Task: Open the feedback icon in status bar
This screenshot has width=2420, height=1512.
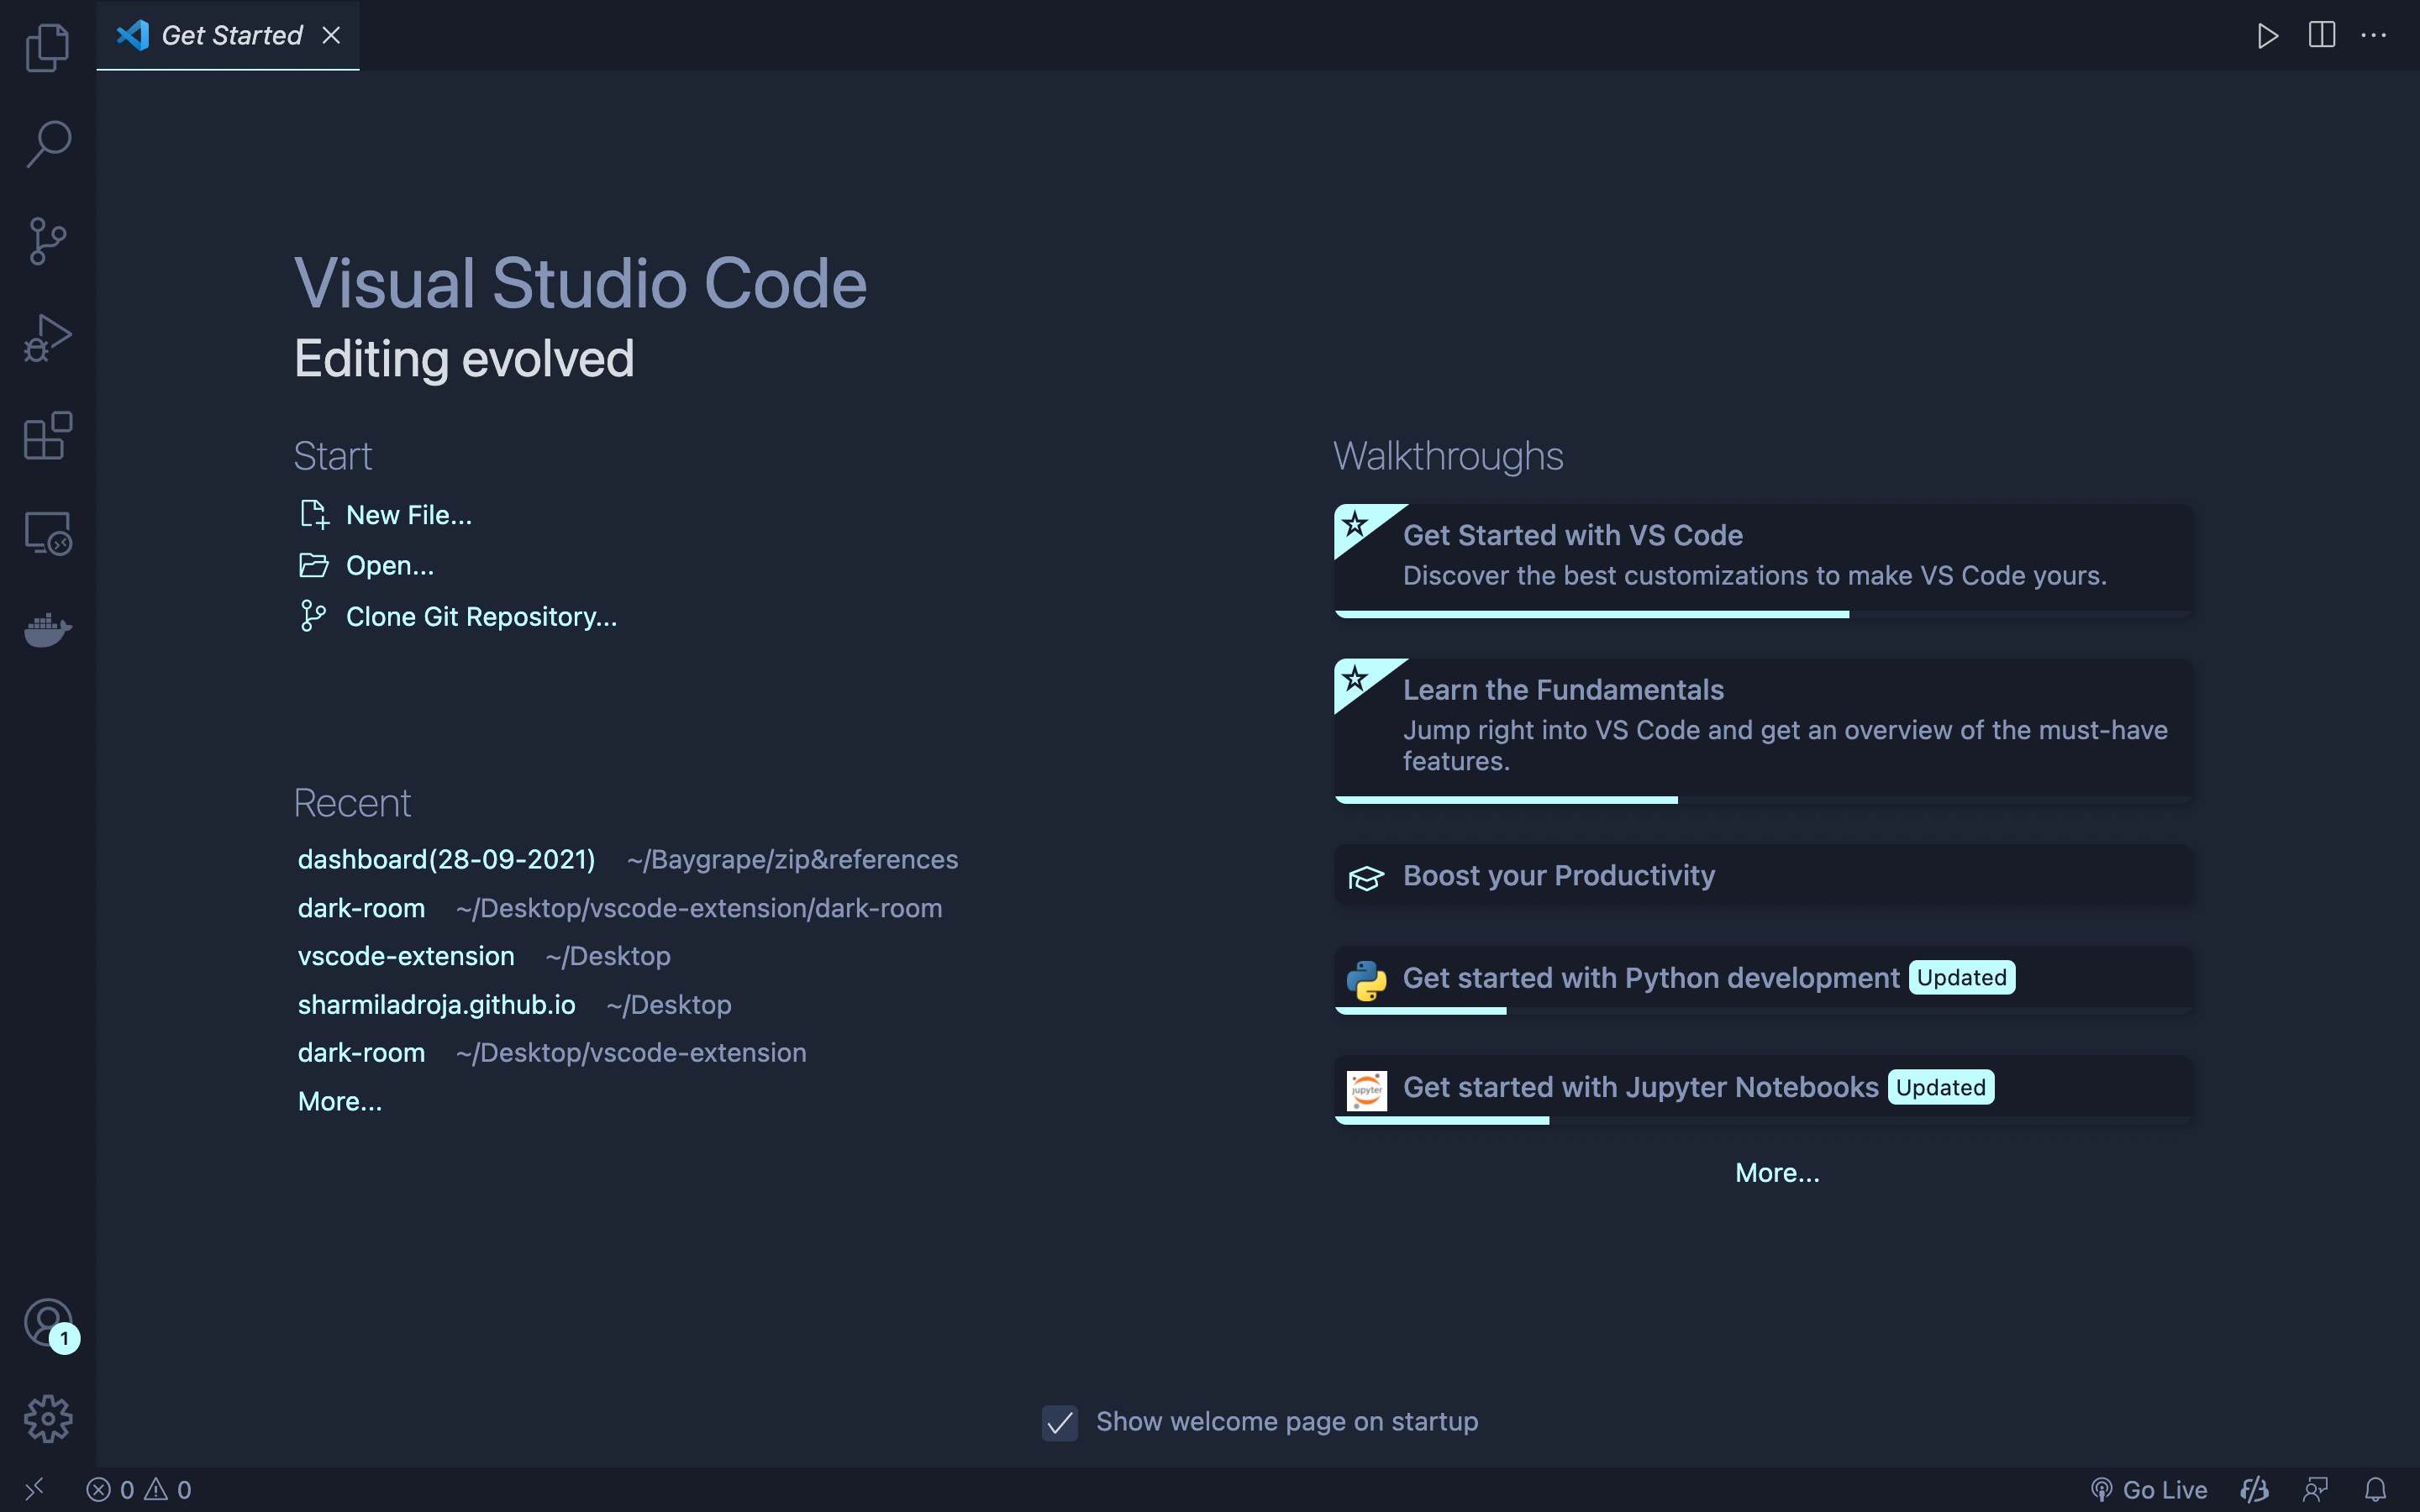Action: click(2316, 1490)
